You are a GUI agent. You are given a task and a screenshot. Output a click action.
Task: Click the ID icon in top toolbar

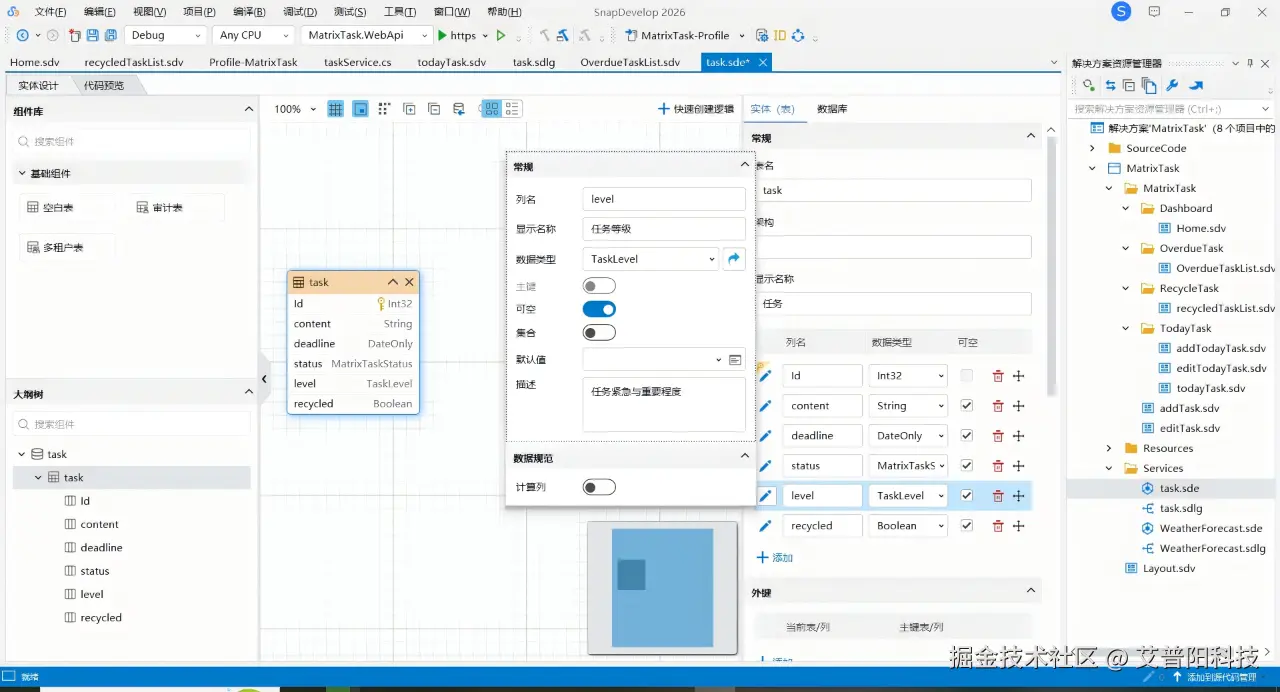(779, 35)
